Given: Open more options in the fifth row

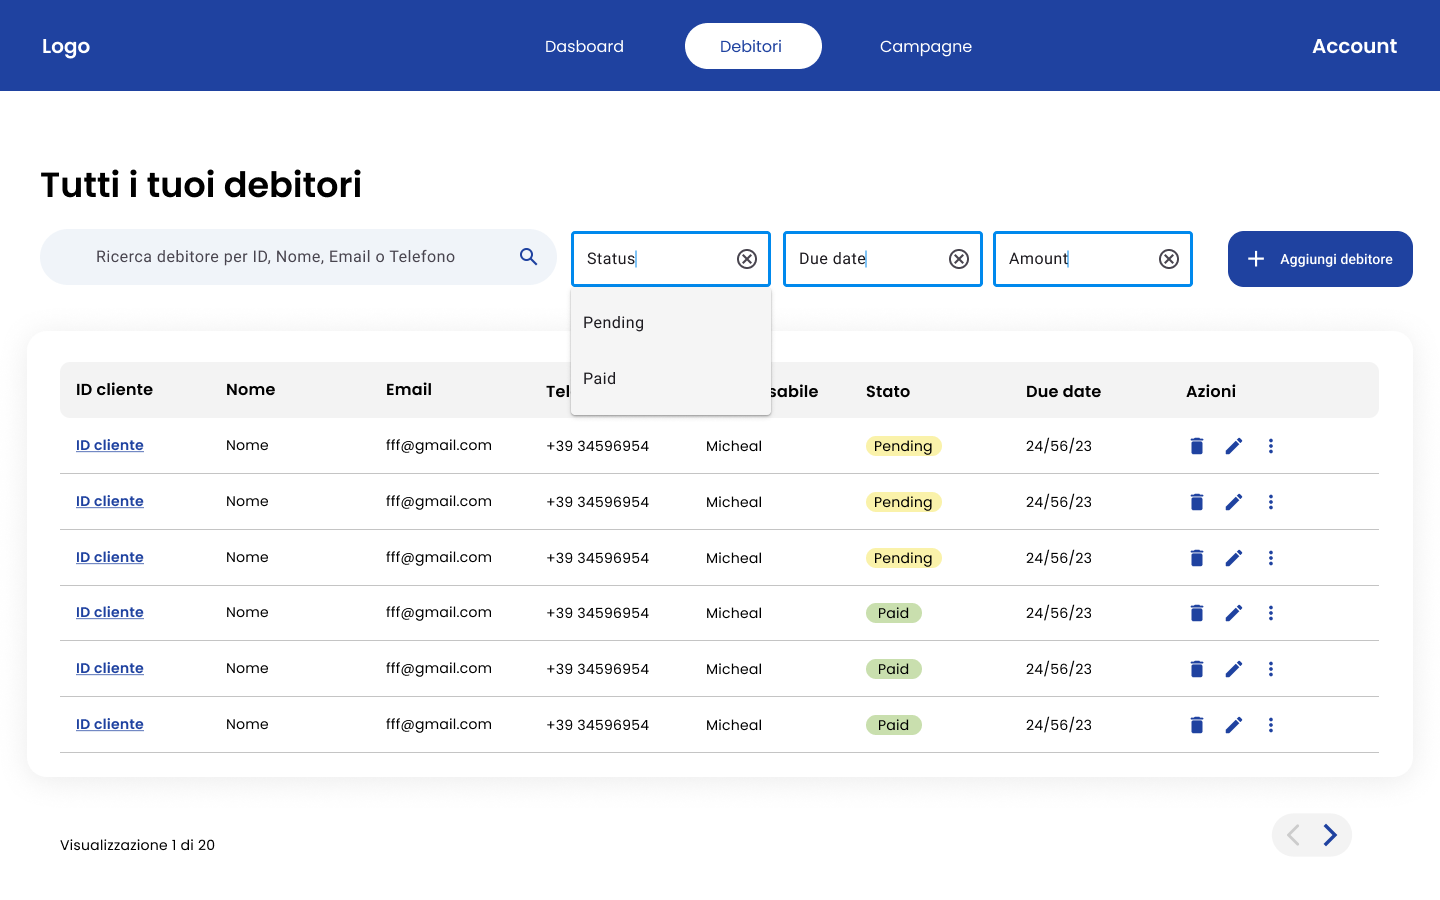Looking at the screenshot, I should 1271,669.
